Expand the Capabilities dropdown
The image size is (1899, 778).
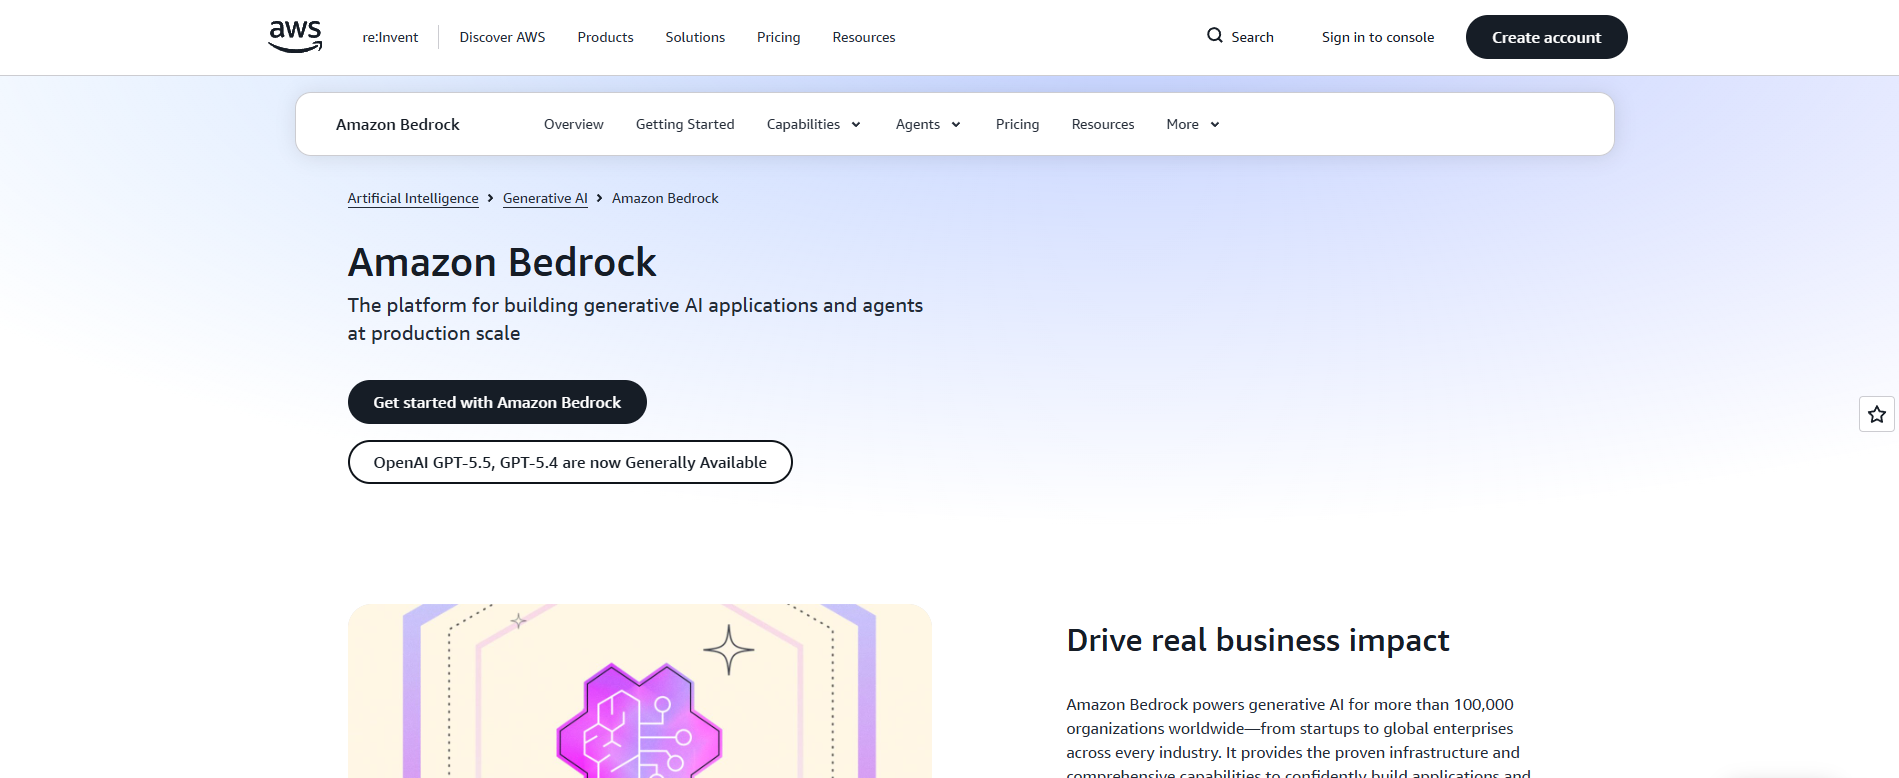click(813, 124)
